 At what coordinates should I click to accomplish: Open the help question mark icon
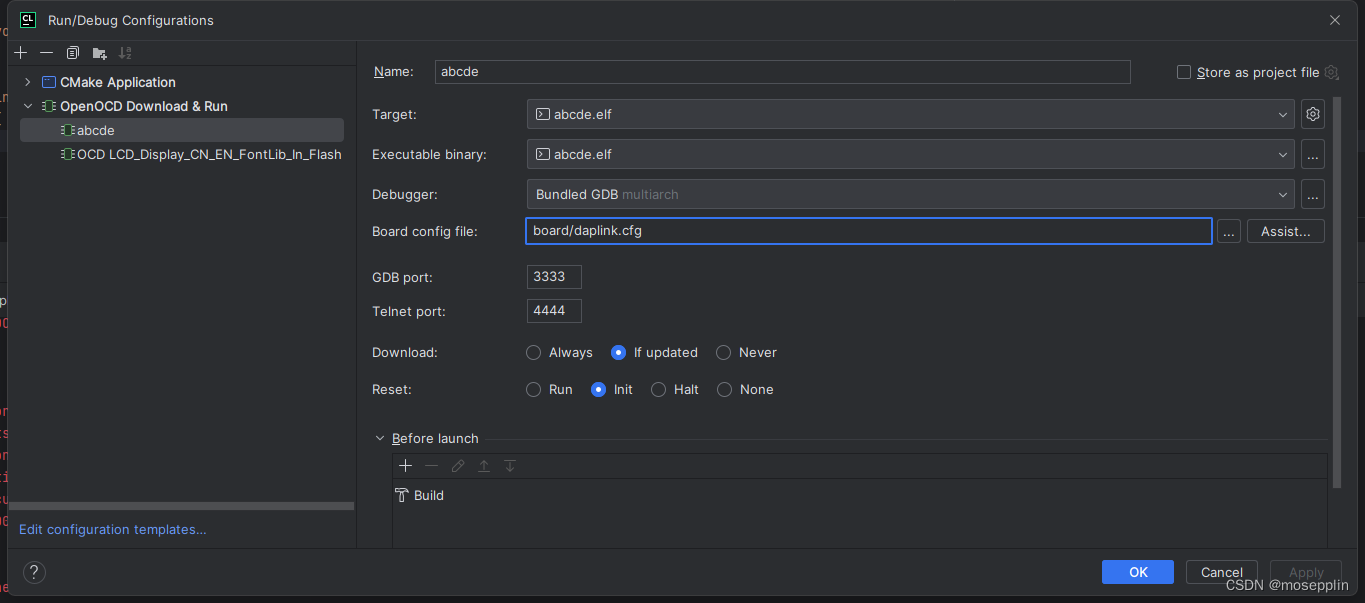coord(33,572)
